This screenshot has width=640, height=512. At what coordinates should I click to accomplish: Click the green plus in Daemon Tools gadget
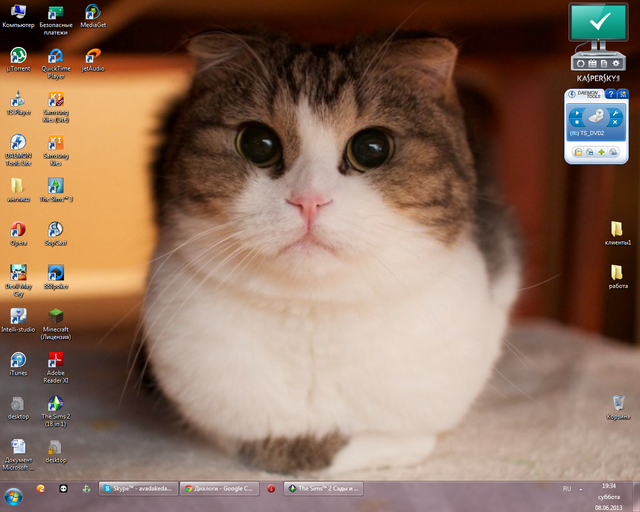(602, 151)
